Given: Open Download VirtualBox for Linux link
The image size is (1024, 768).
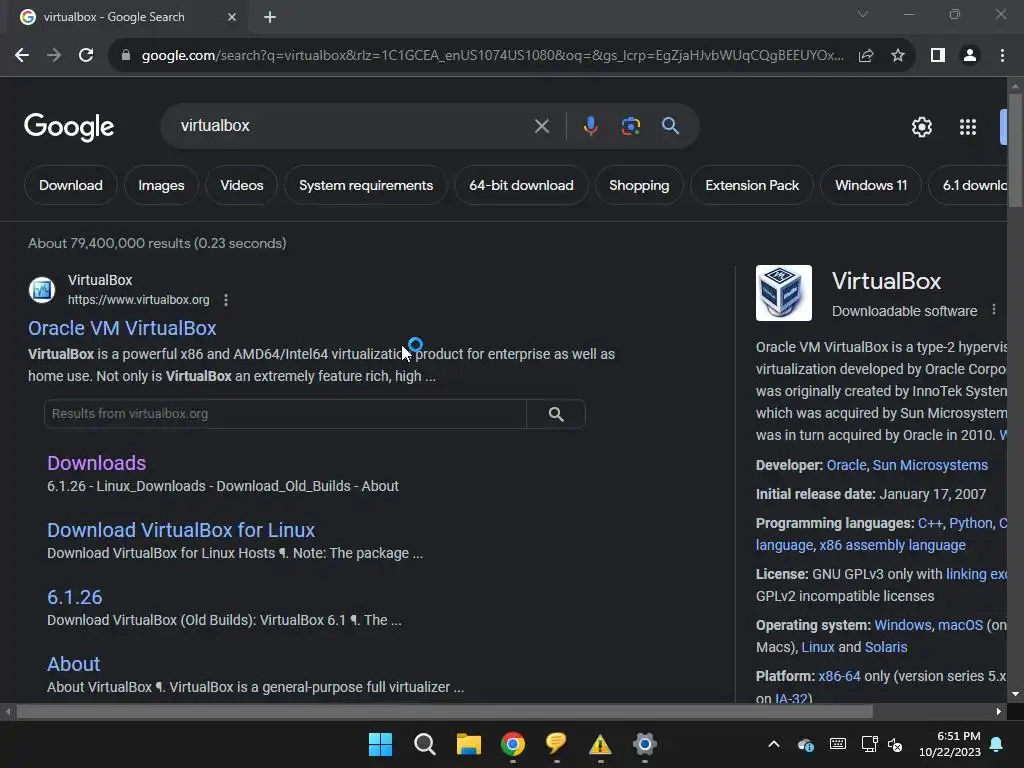Looking at the screenshot, I should (x=181, y=530).
